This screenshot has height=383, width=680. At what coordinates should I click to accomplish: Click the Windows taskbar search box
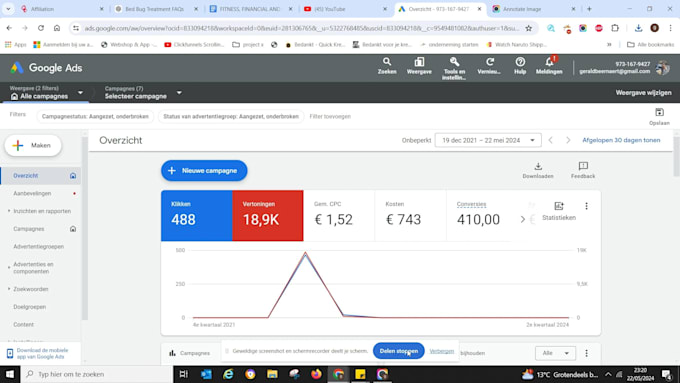(96, 374)
